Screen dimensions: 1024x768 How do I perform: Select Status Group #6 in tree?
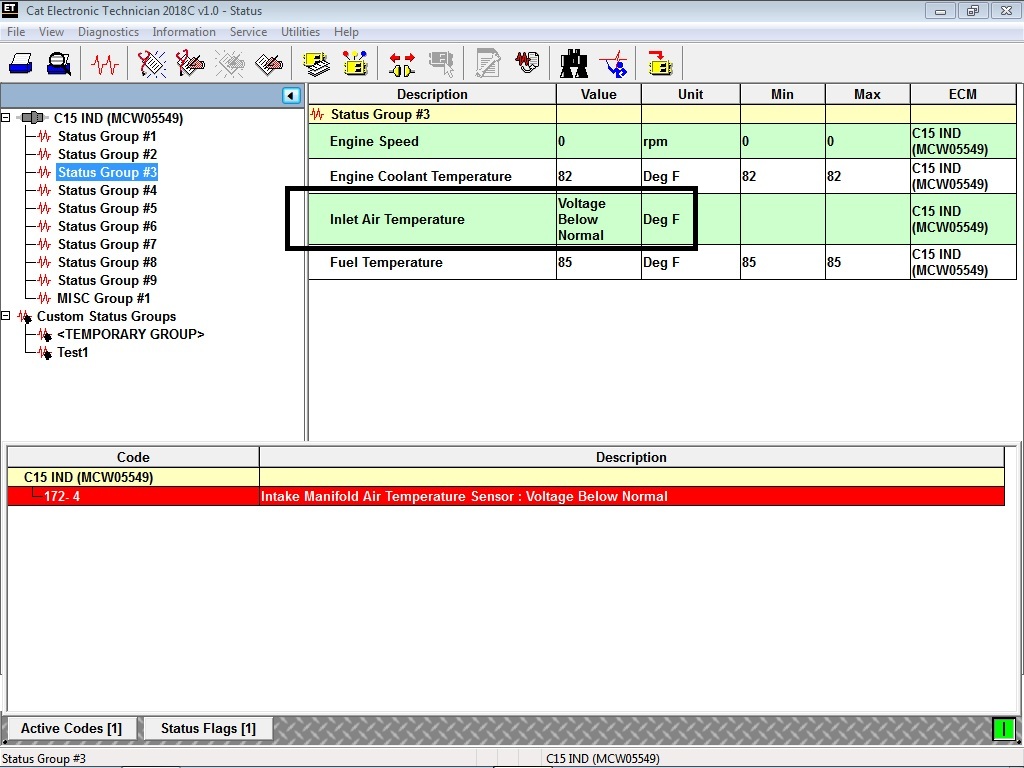pyautogui.click(x=107, y=227)
